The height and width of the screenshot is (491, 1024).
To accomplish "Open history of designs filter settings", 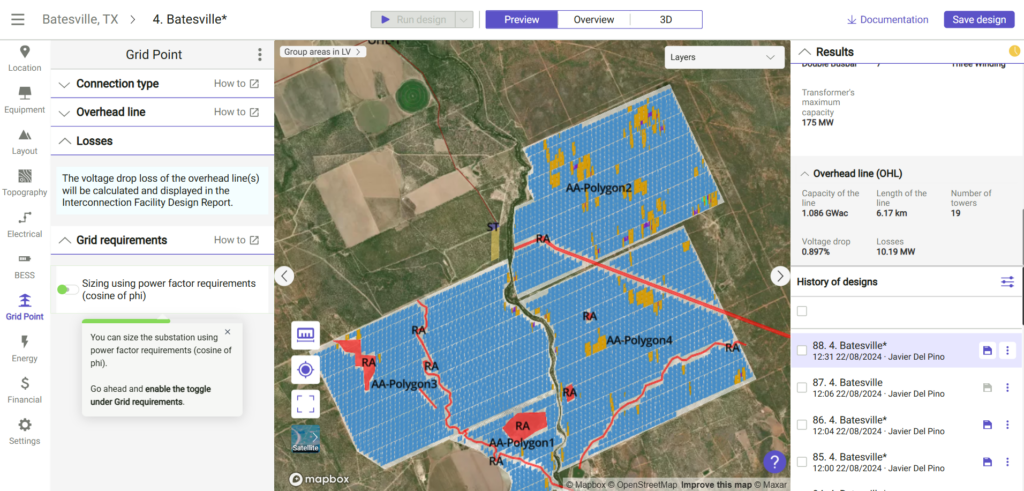I will [1007, 282].
